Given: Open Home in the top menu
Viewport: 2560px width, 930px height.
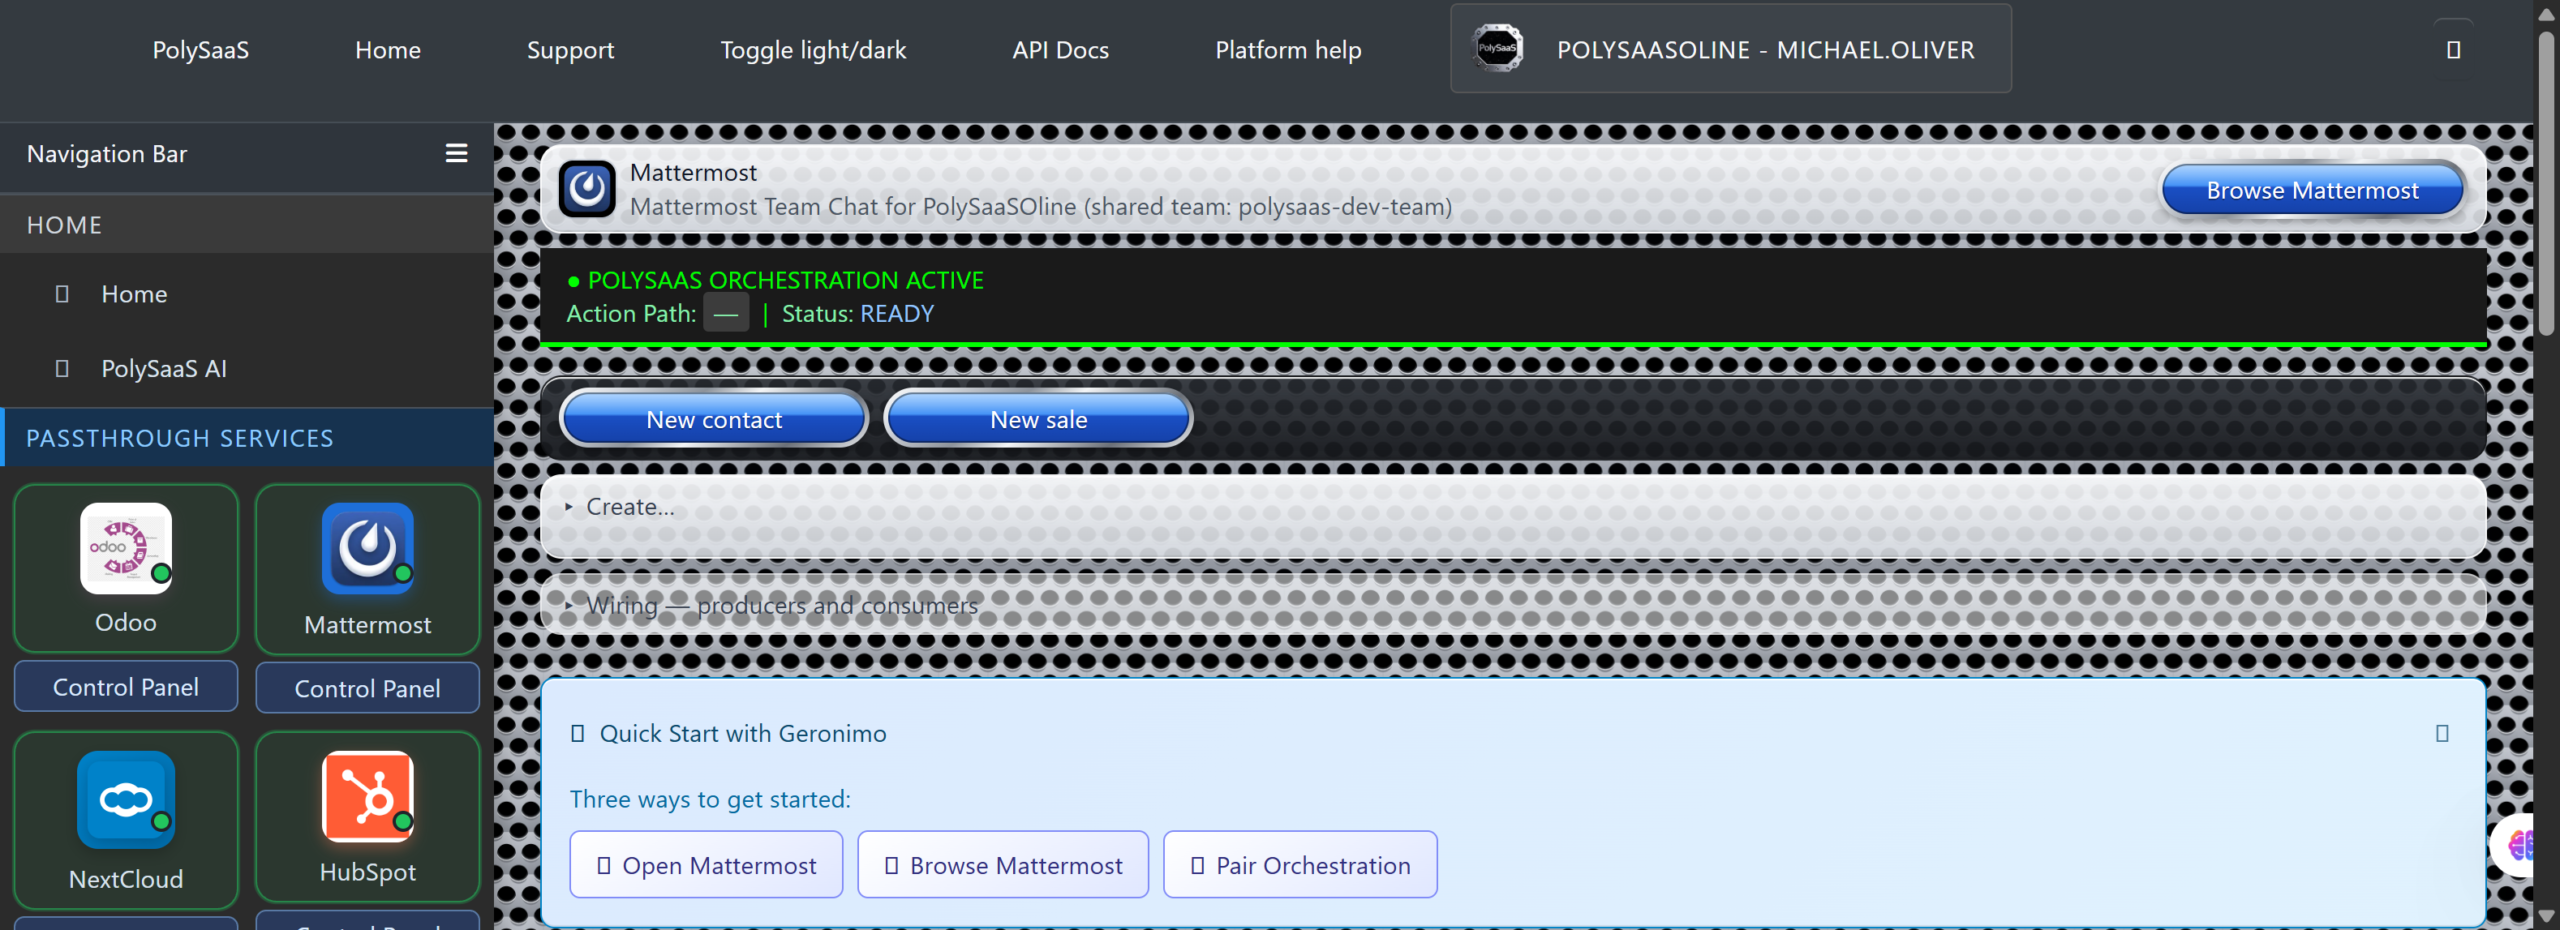Looking at the screenshot, I should (388, 50).
